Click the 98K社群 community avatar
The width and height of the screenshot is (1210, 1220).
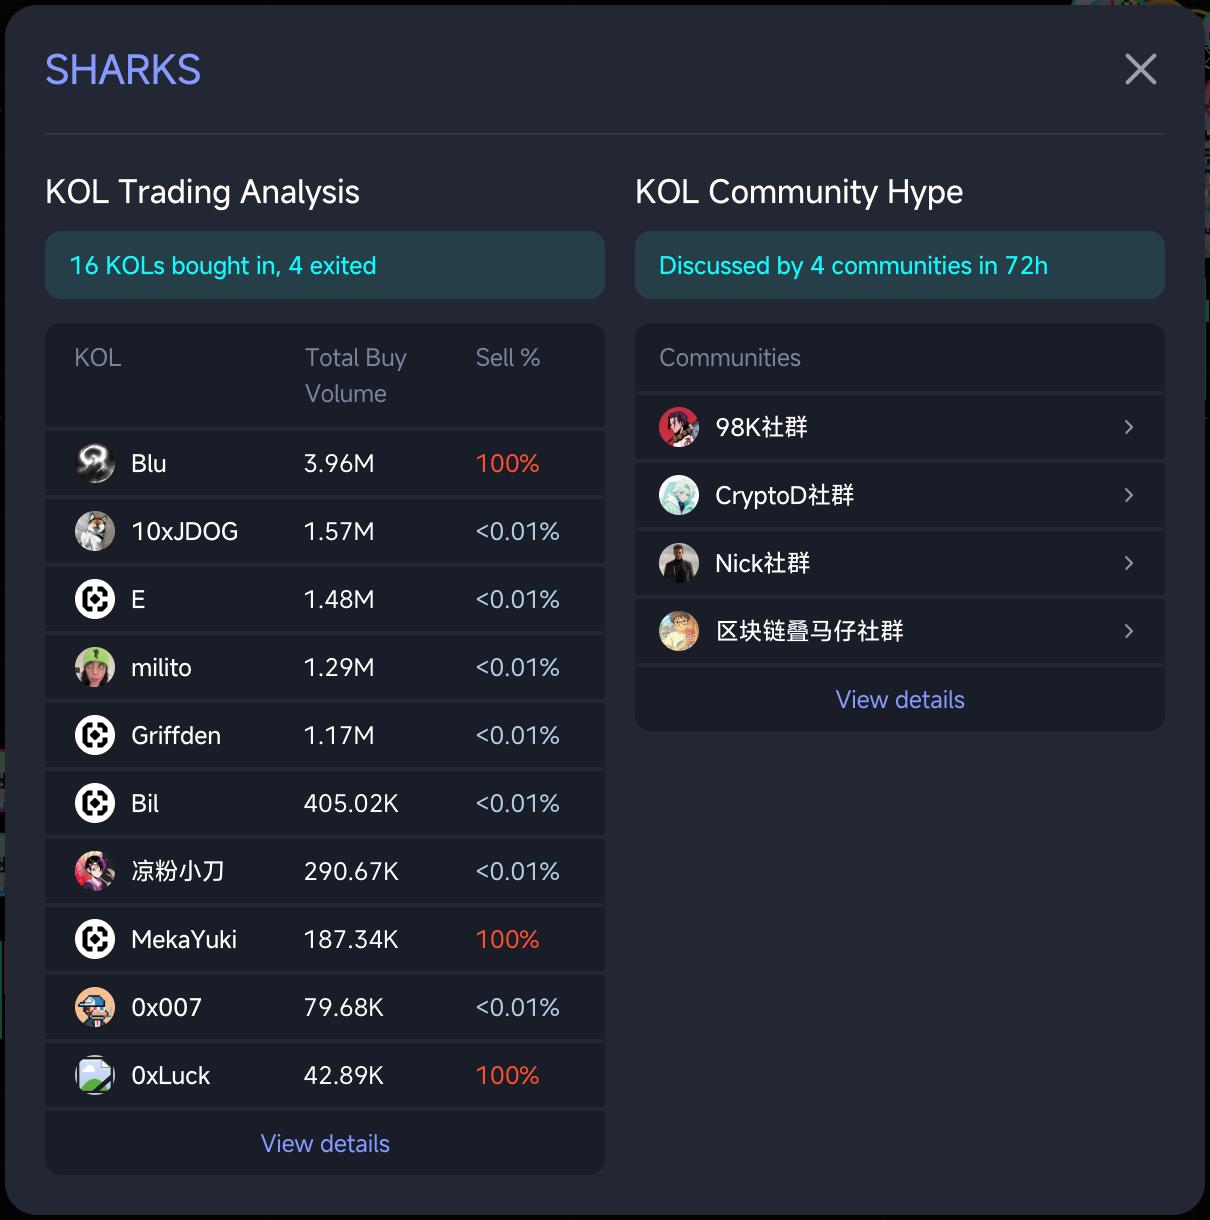click(x=679, y=427)
